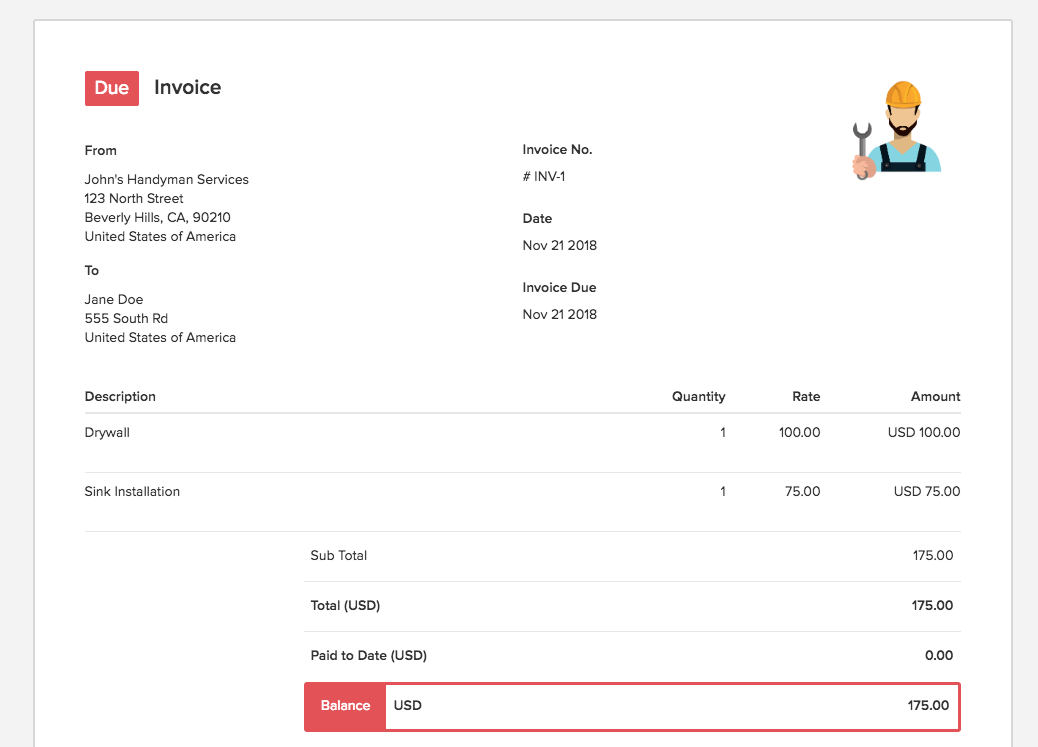Screen dimensions: 1038x747
Task: Click the 123 North Street address line
Action: 134,199
